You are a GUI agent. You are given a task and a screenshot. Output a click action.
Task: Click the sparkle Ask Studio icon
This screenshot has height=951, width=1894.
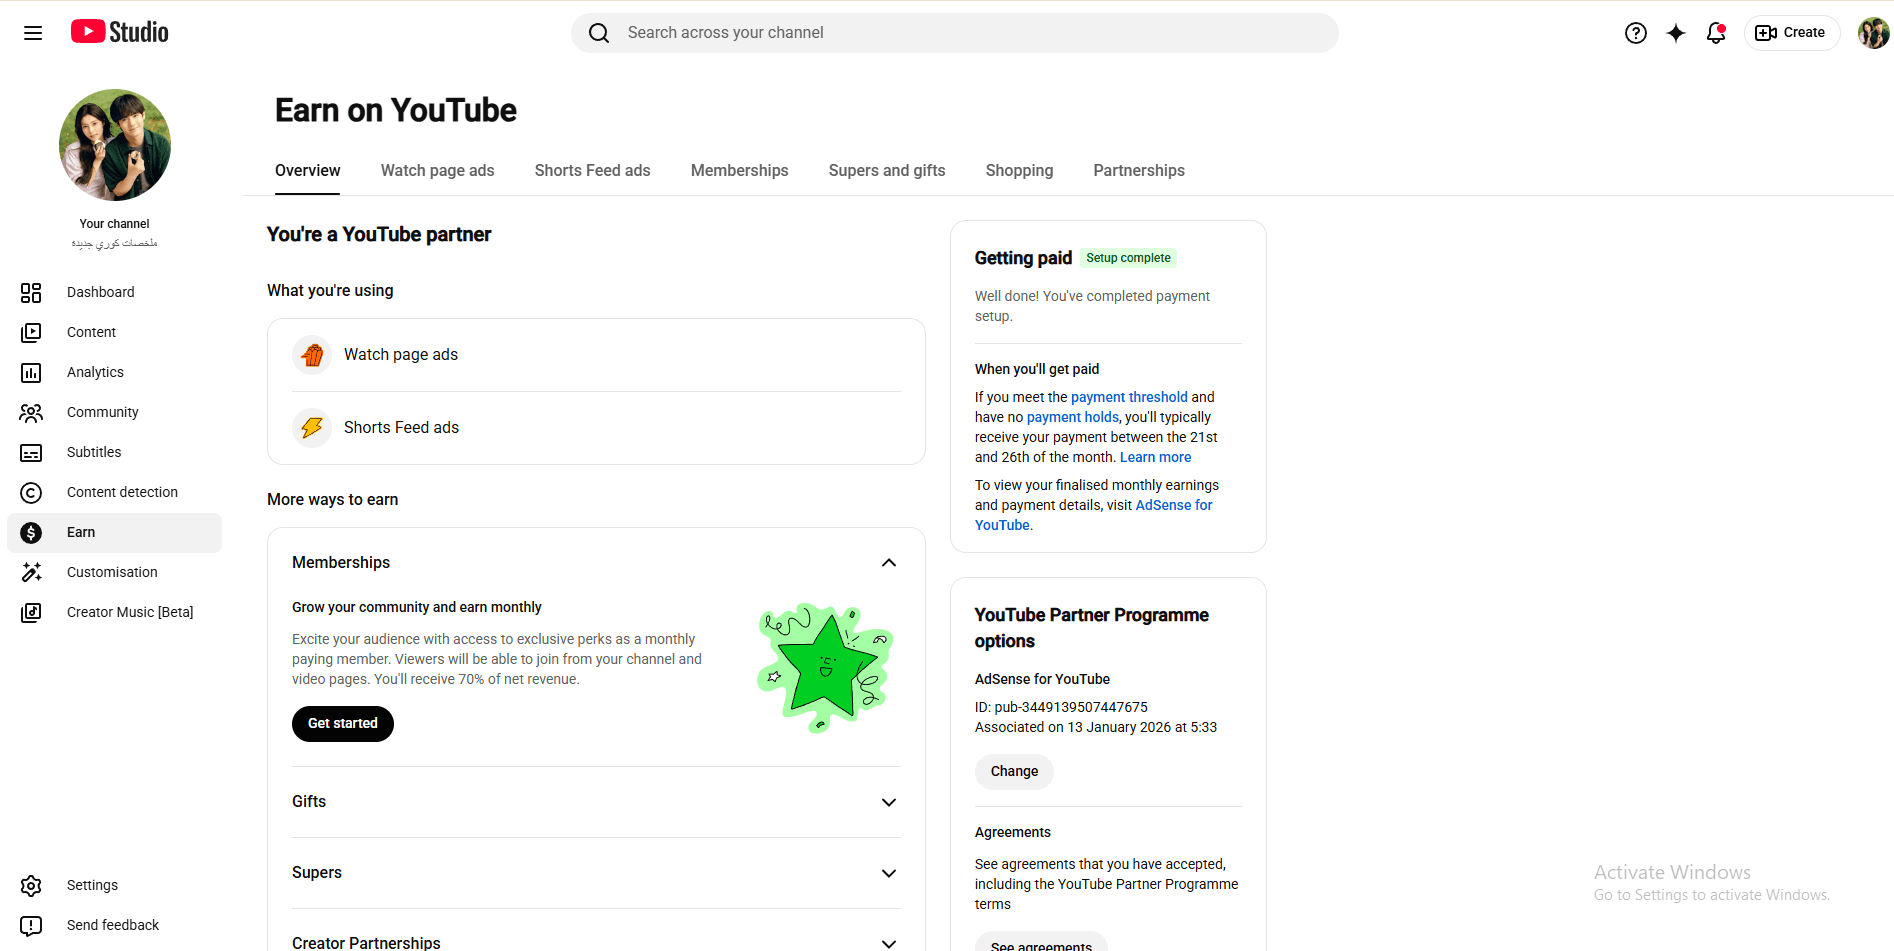point(1676,33)
